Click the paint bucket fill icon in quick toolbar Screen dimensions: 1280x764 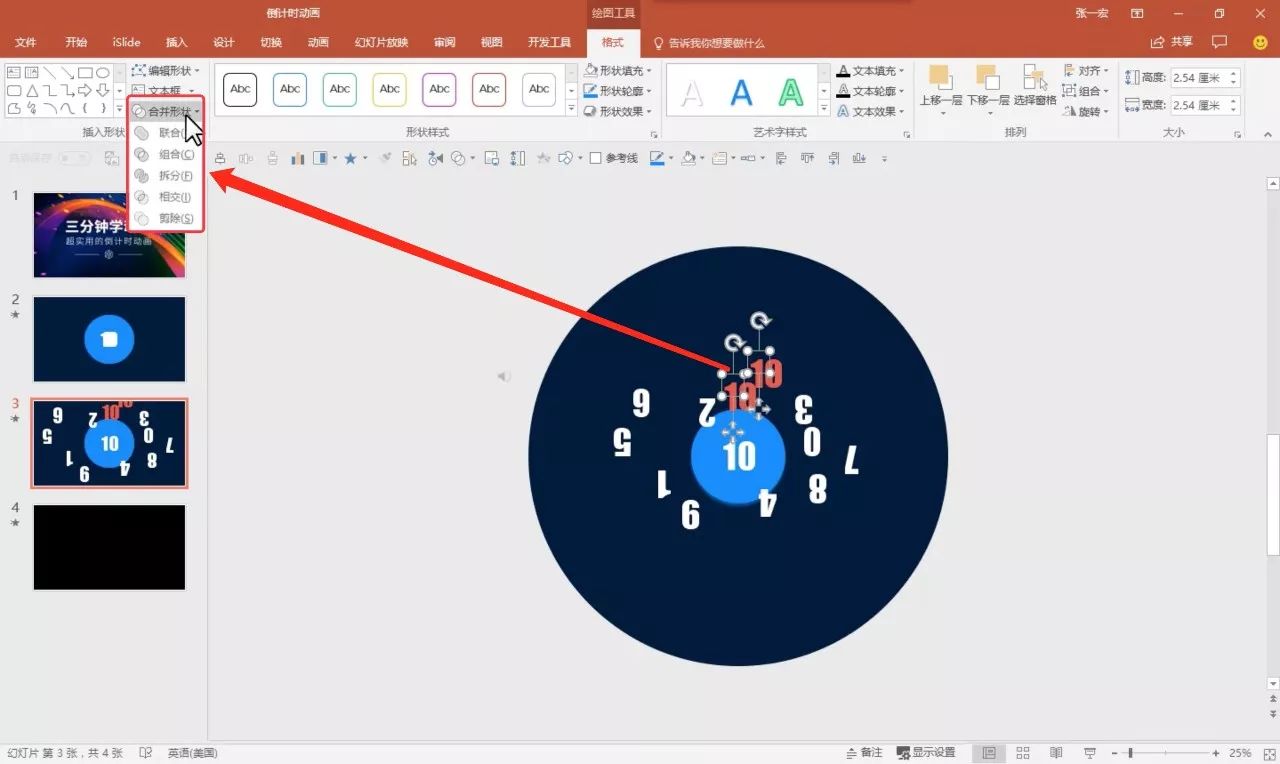click(x=688, y=158)
